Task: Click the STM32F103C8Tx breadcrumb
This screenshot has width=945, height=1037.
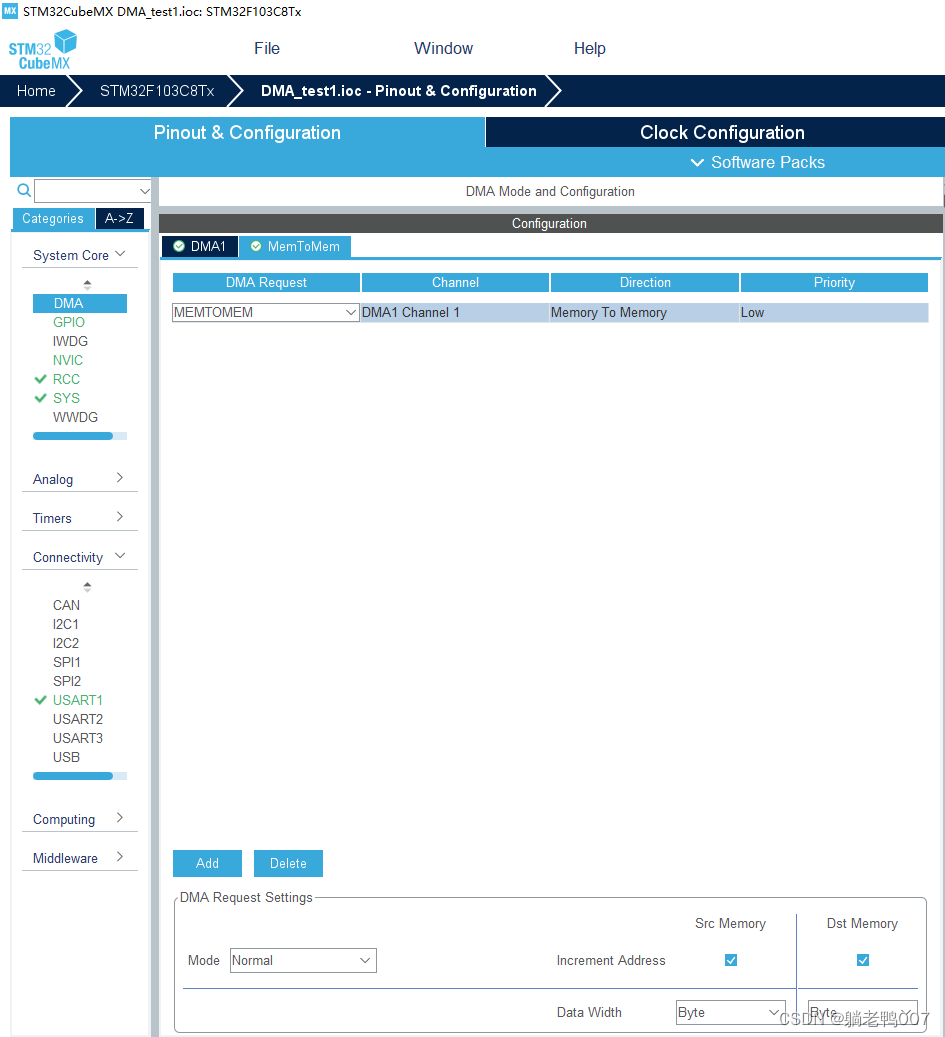Action: tap(157, 91)
